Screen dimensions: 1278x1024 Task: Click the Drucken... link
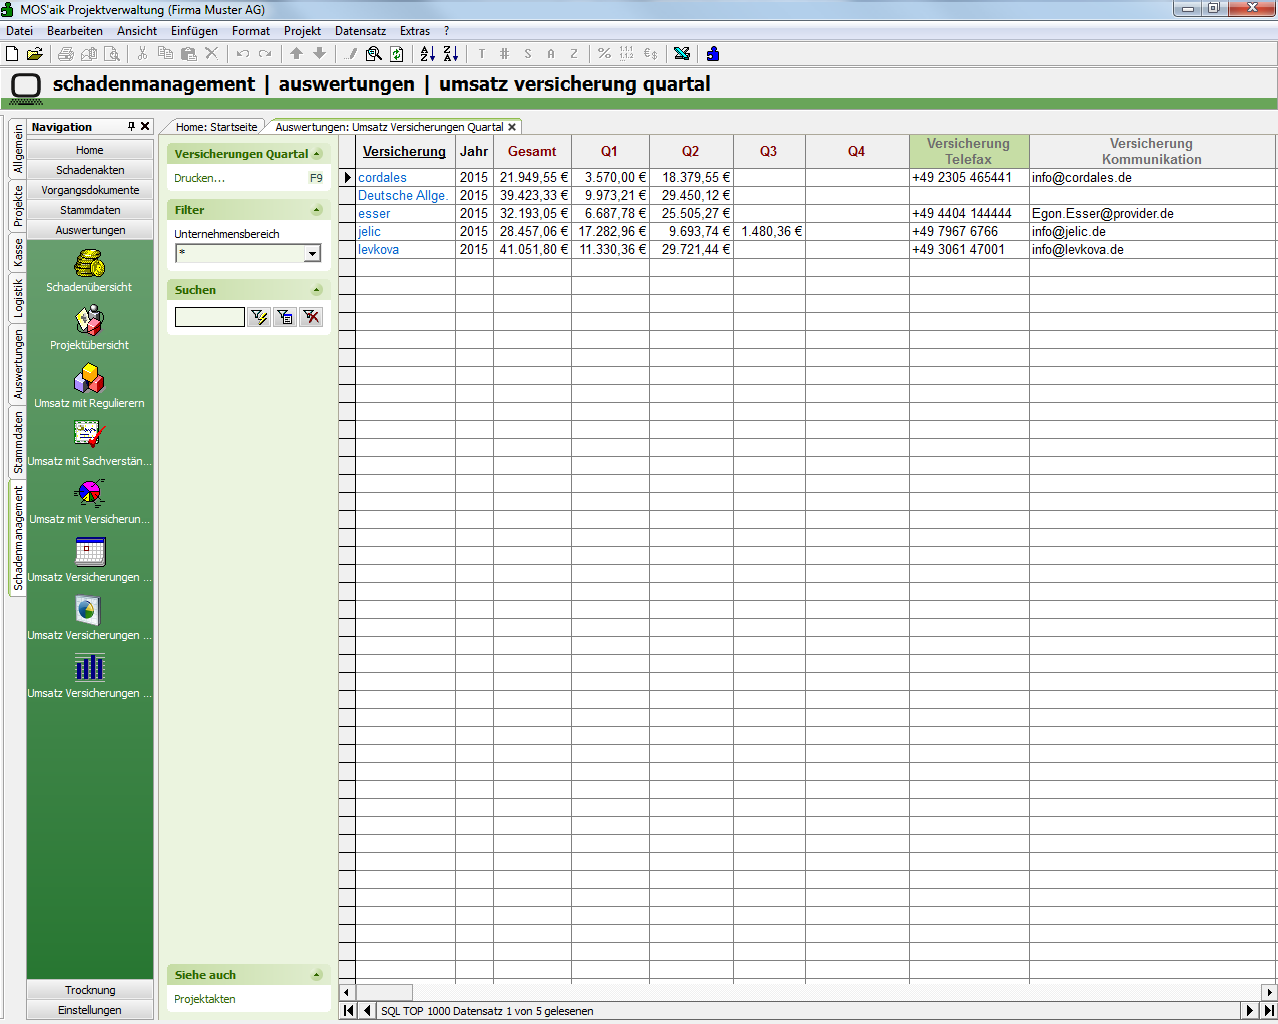tap(200, 178)
